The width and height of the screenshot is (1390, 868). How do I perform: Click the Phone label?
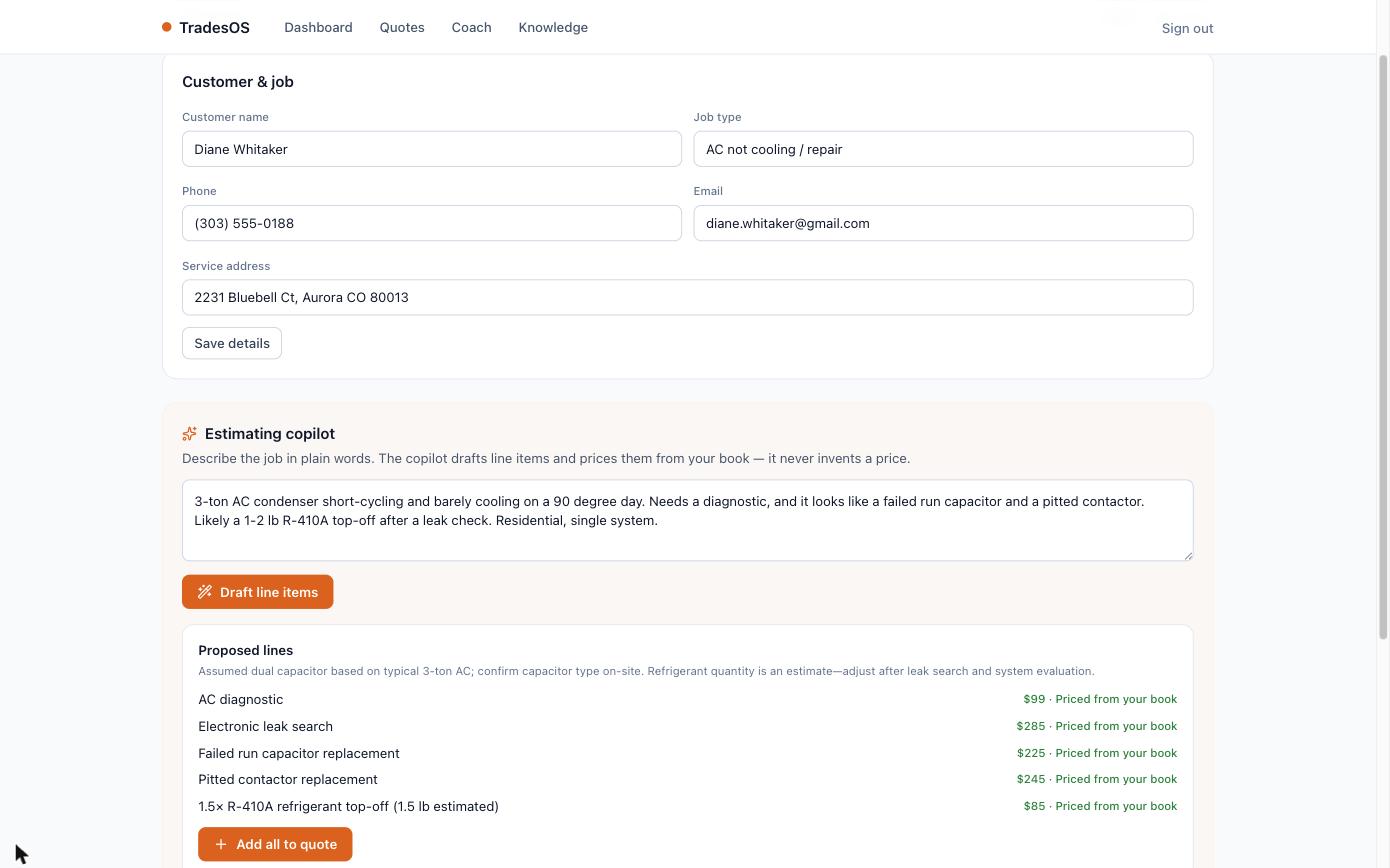tap(199, 191)
